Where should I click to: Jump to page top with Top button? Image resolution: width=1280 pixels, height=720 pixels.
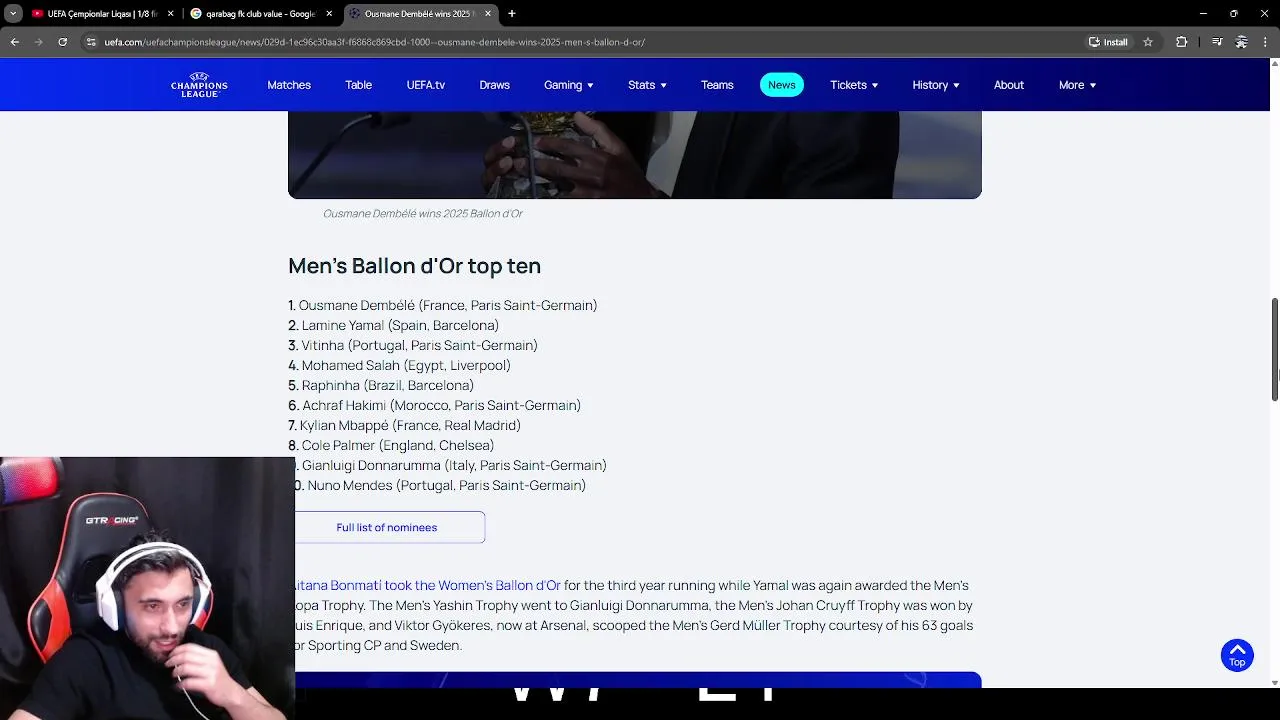click(x=1237, y=655)
